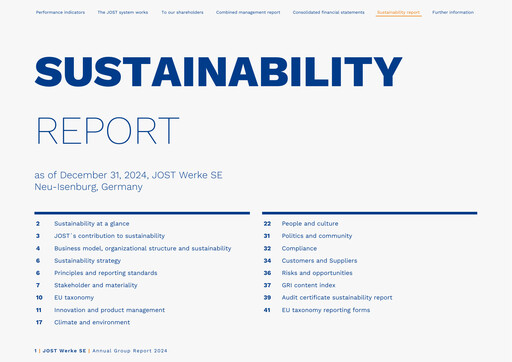Open the Further information tab
512x362 pixels.
(453, 12)
